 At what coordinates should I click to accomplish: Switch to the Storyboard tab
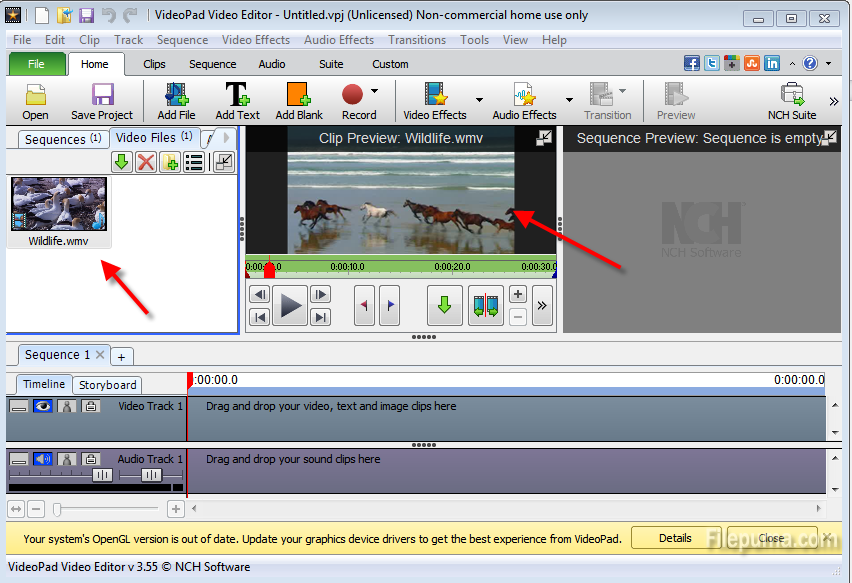click(x=107, y=385)
